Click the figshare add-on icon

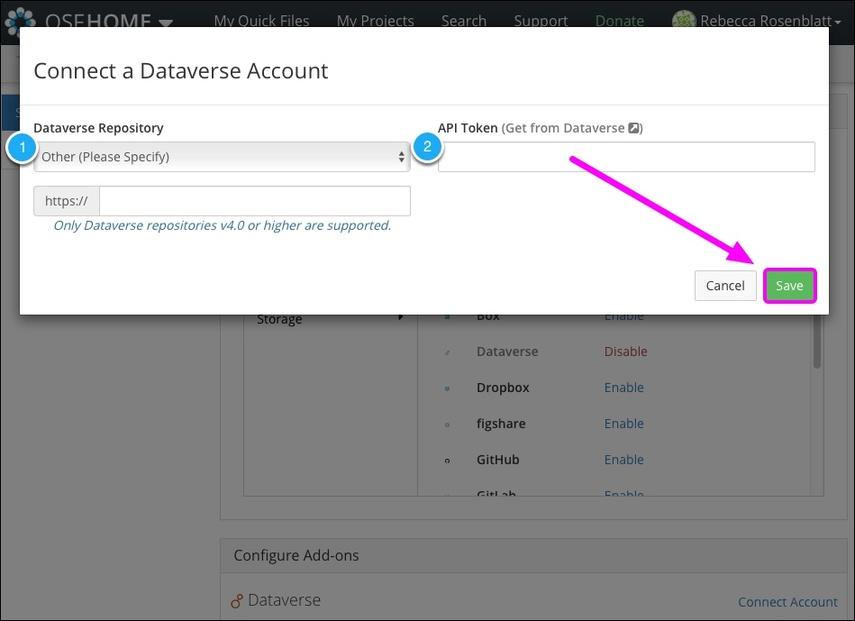[447, 424]
